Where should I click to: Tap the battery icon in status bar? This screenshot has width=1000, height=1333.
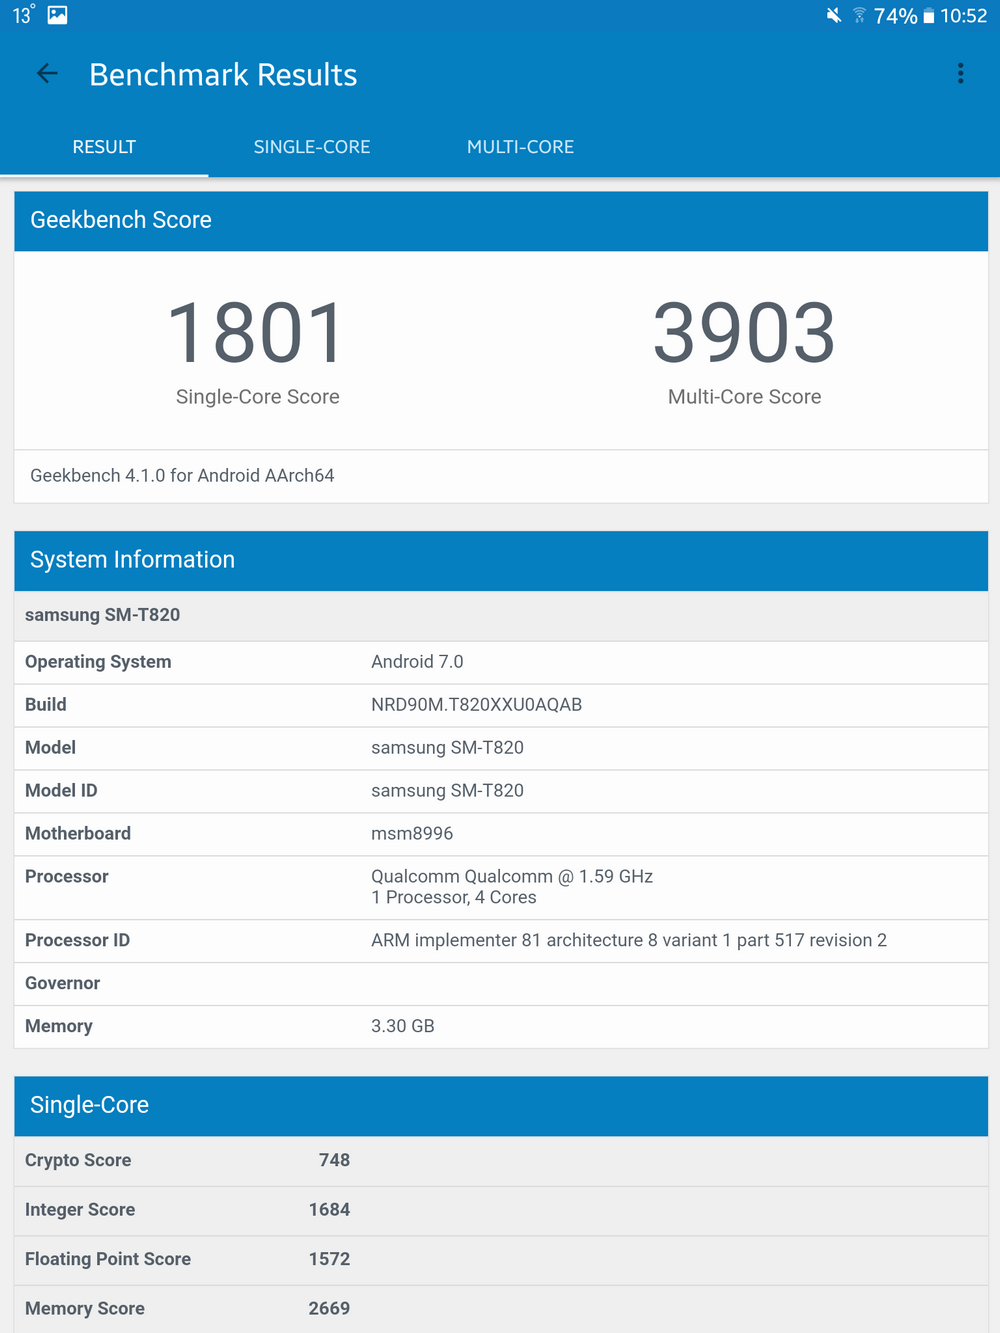tap(928, 15)
